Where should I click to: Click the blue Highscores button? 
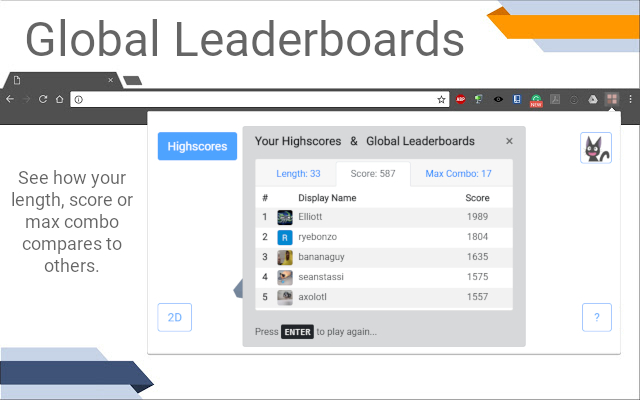tap(197, 146)
